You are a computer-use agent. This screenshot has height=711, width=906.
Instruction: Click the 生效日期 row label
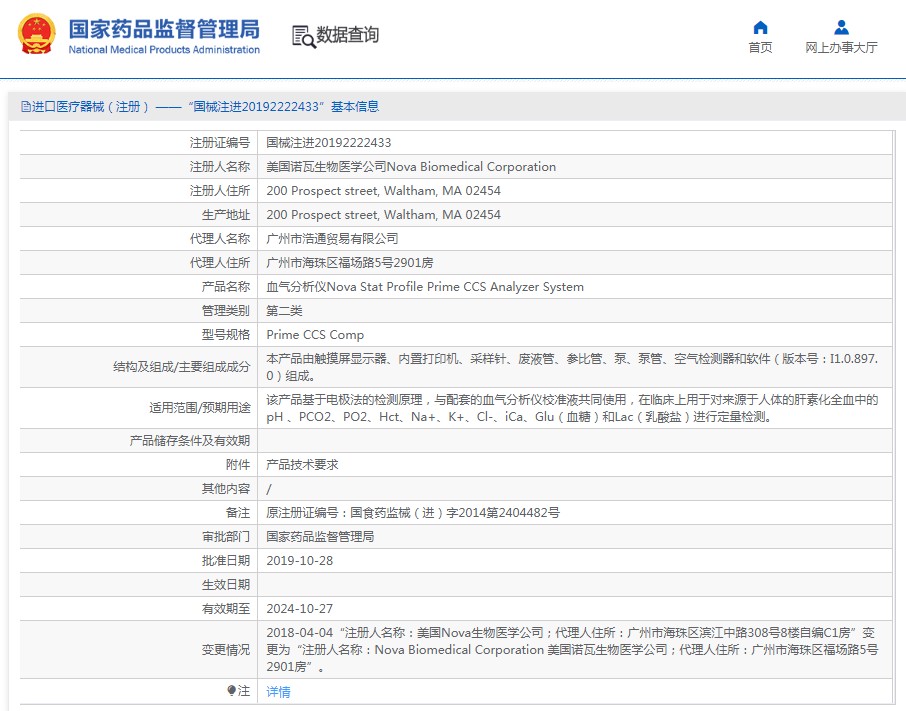[x=226, y=585]
